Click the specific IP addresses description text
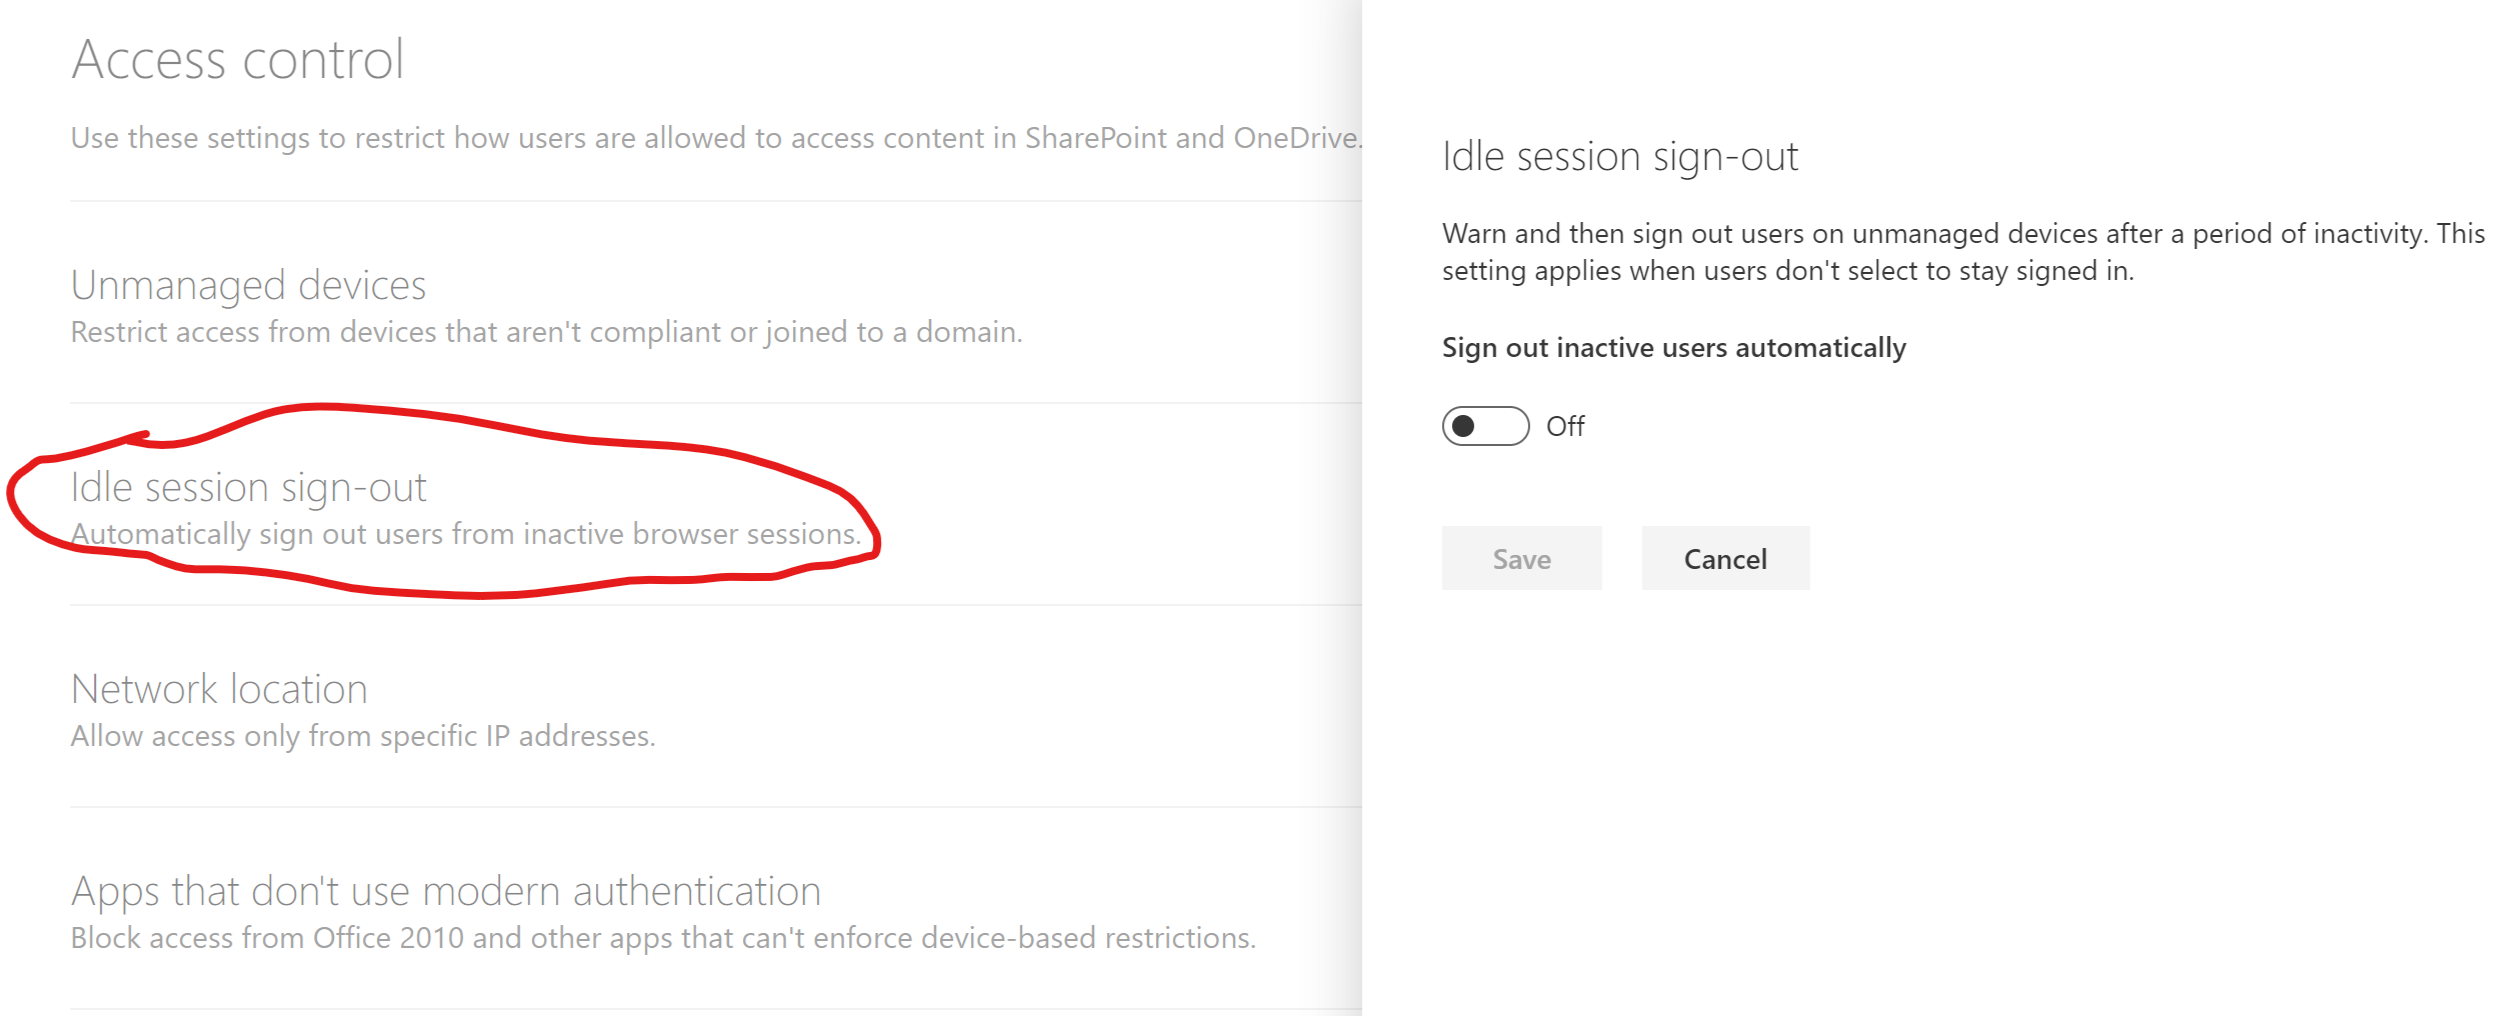 pos(362,735)
